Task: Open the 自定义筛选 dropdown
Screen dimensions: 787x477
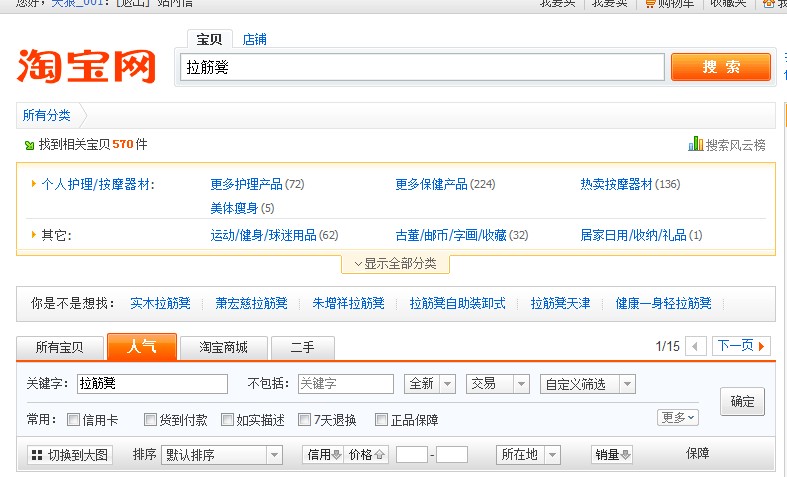Action: 588,384
